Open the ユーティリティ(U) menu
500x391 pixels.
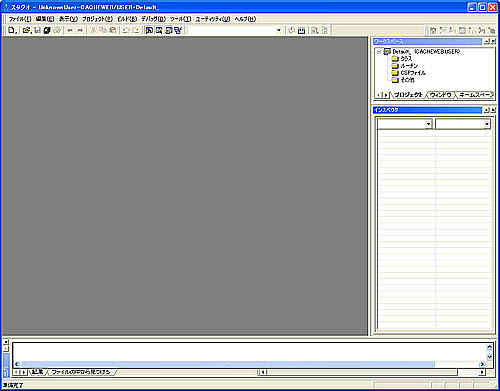point(213,19)
